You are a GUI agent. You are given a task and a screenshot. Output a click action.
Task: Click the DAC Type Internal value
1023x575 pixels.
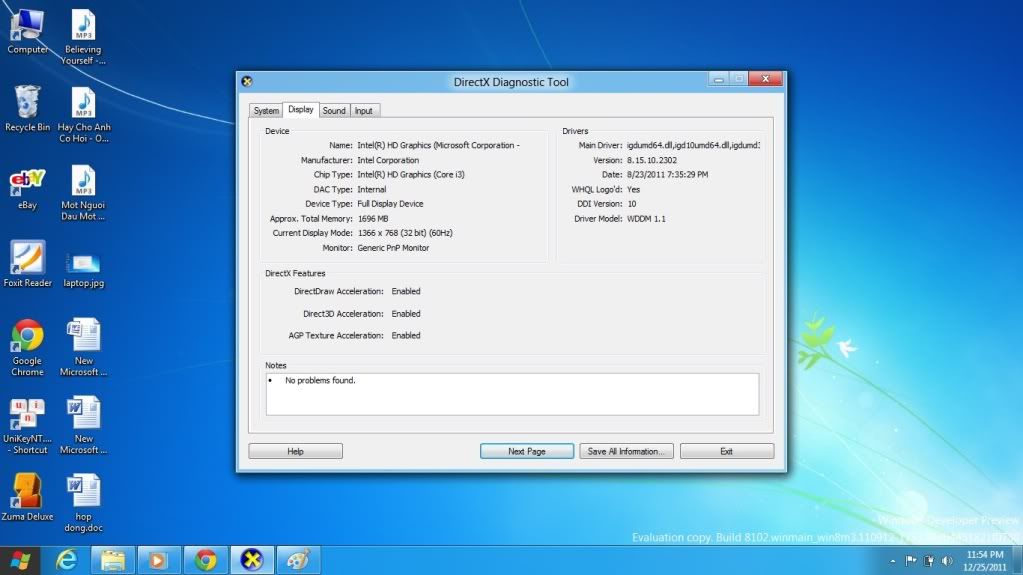pos(372,189)
